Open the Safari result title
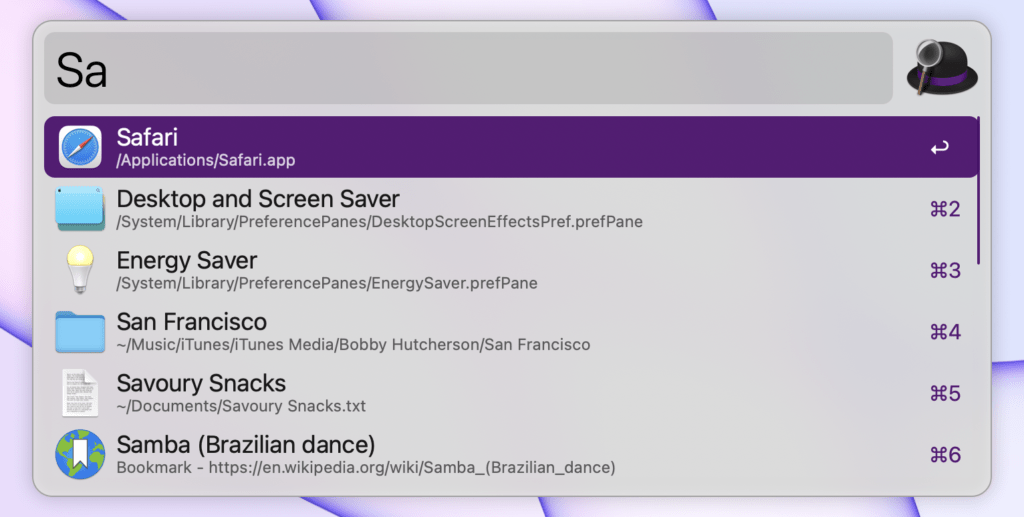This screenshot has width=1024, height=517. (147, 137)
